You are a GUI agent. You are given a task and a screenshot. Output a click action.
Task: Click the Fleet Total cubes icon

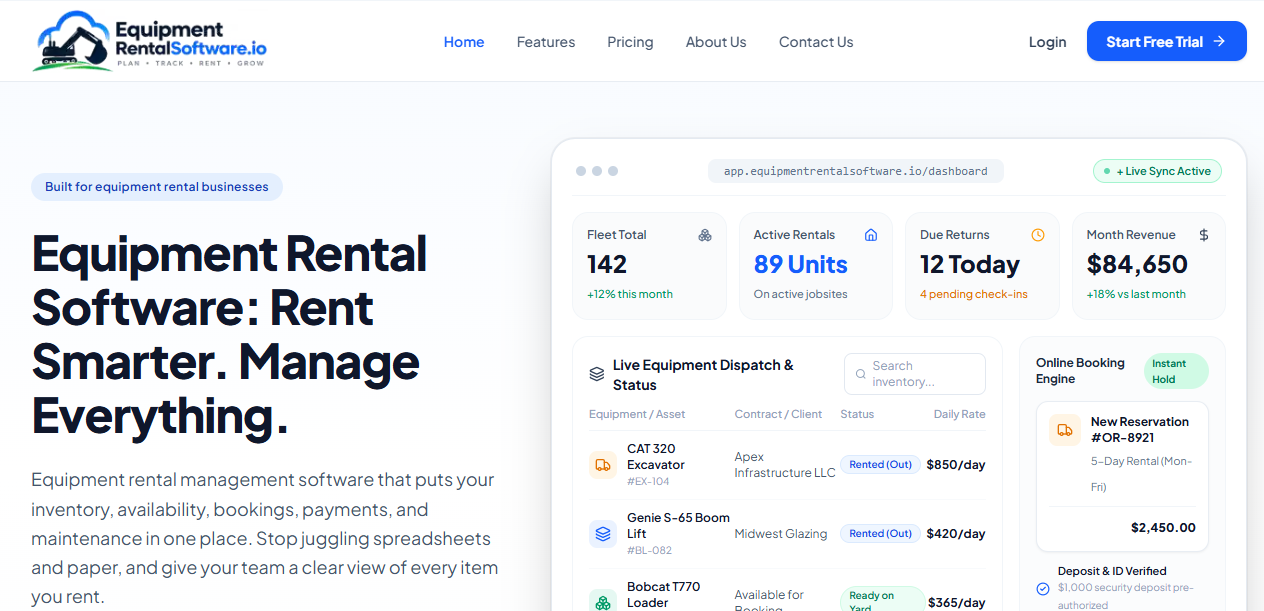705,235
